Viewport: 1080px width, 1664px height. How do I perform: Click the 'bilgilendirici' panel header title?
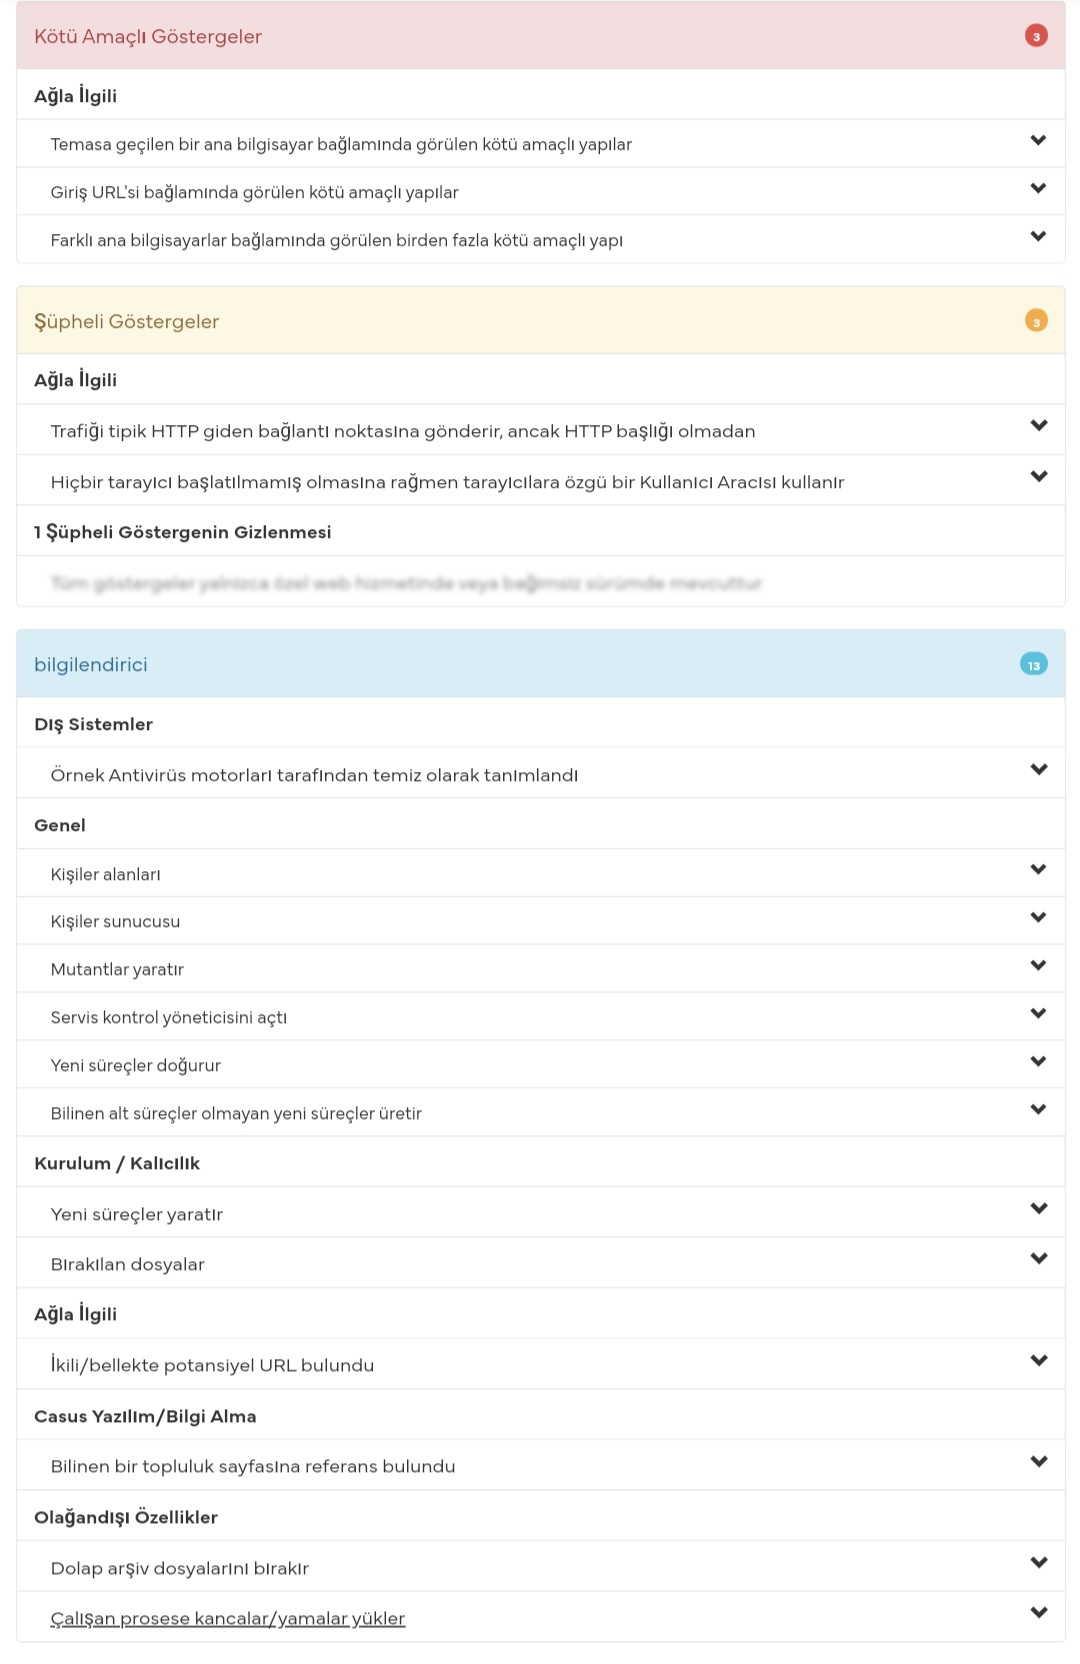pos(91,665)
